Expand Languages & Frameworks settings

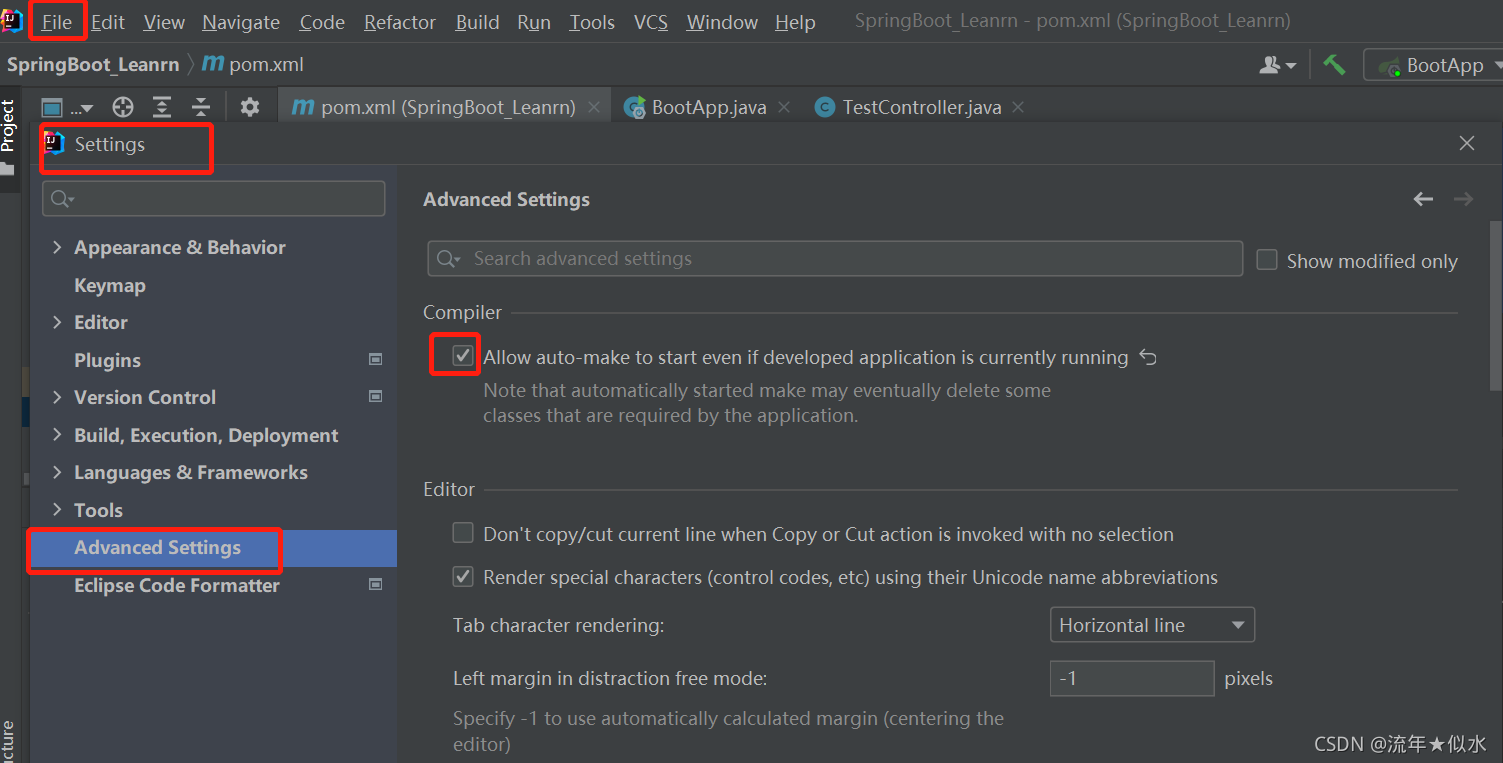point(57,472)
